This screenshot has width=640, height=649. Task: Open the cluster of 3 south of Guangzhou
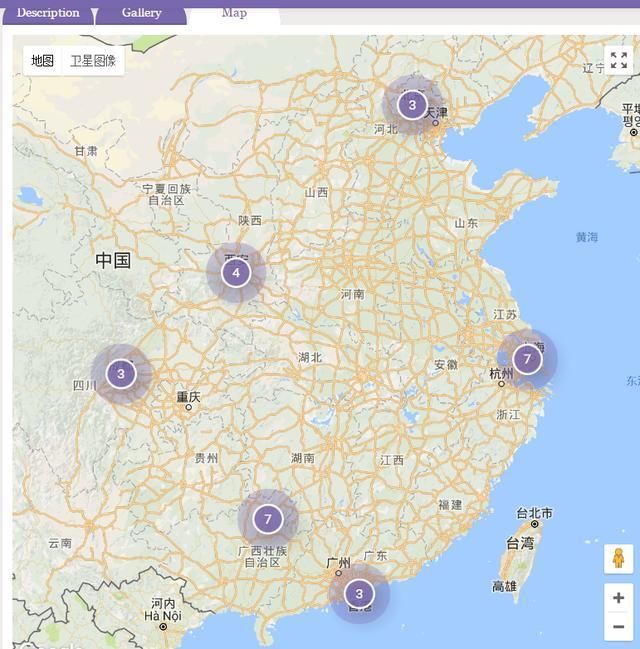pyautogui.click(x=359, y=594)
